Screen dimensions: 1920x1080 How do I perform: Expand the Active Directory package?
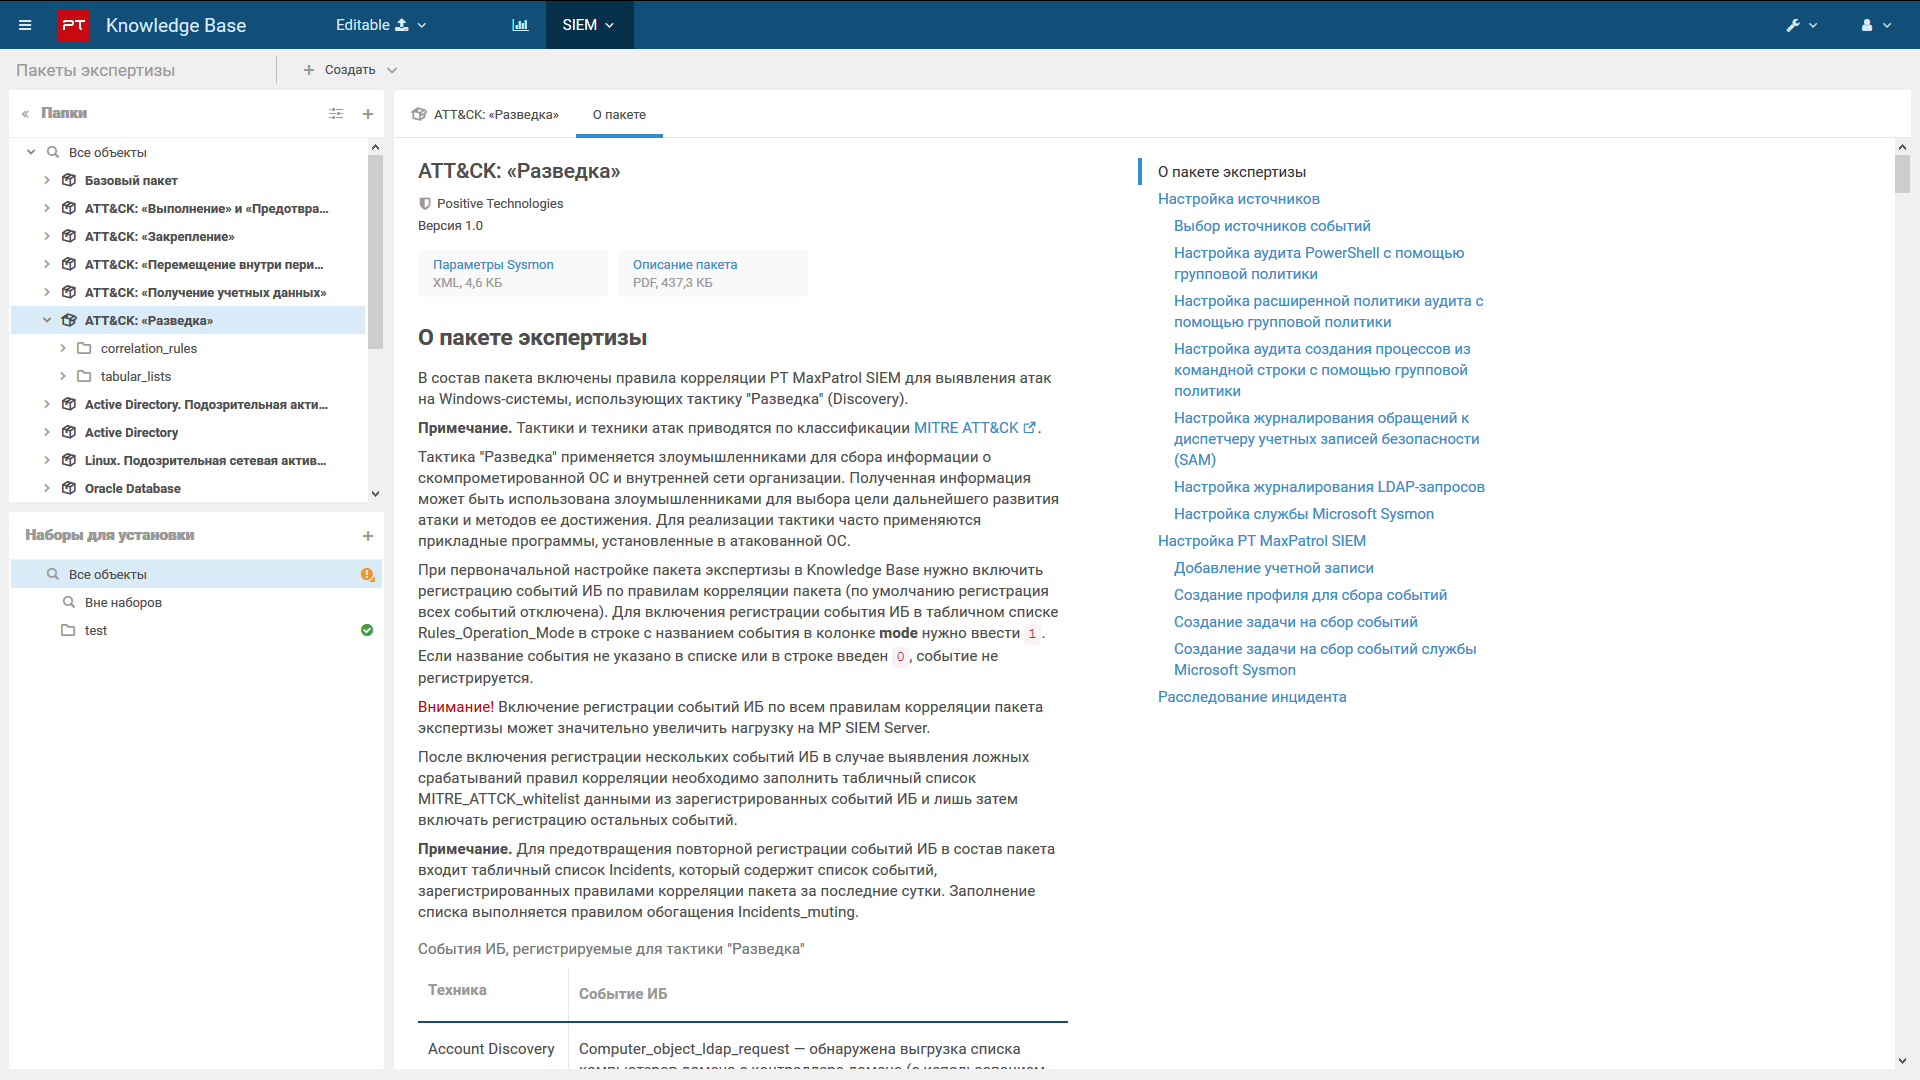click(x=47, y=433)
